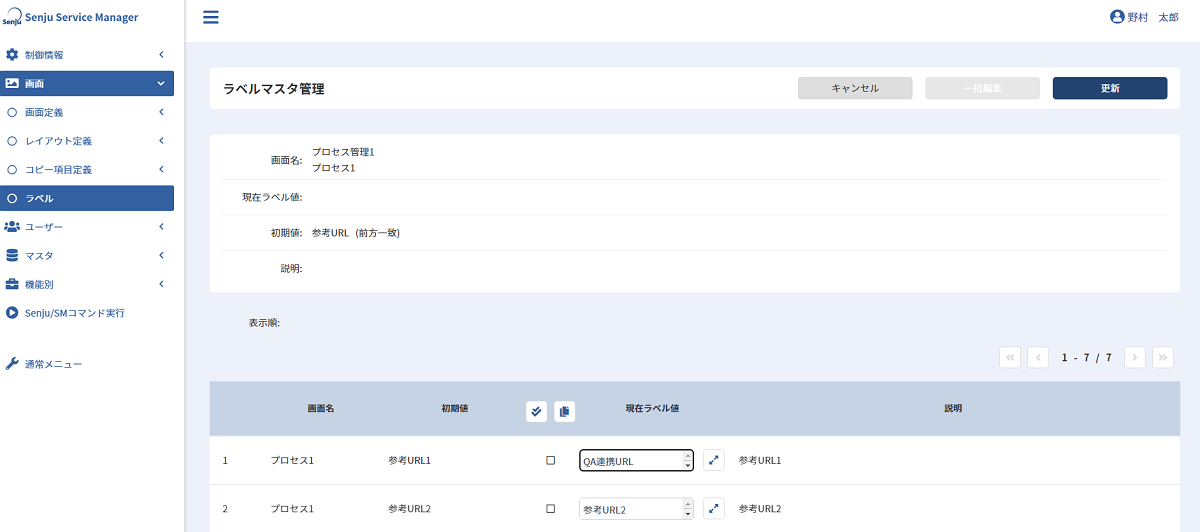Click the プロセス管理1 screen name text
1200x532 pixels.
click(343, 152)
